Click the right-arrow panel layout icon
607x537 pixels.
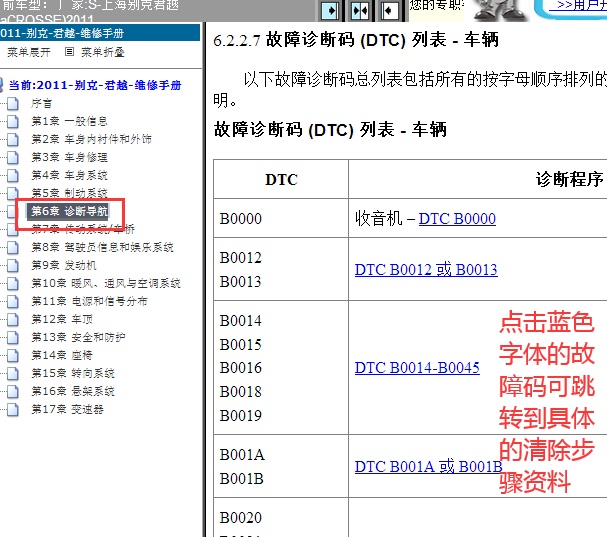(x=330, y=10)
